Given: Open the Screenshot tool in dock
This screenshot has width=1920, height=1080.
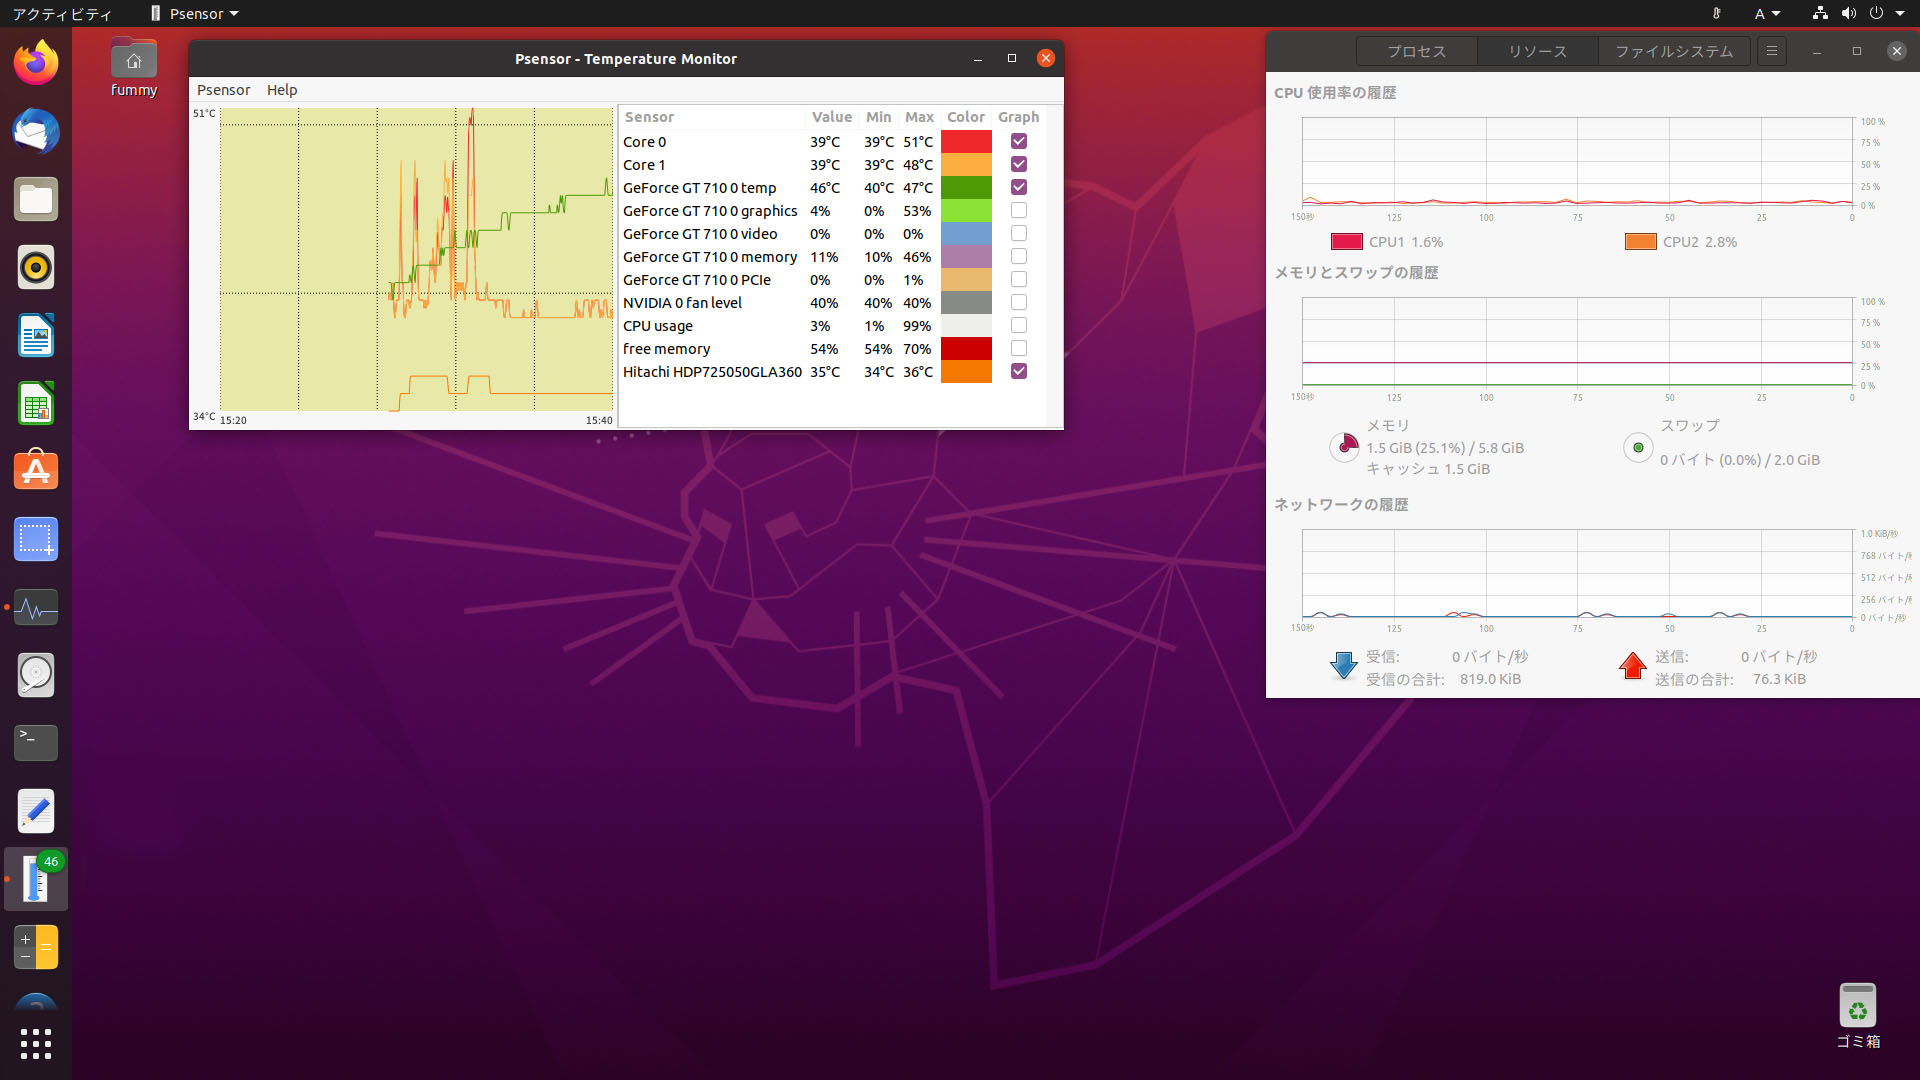Looking at the screenshot, I should (x=36, y=540).
